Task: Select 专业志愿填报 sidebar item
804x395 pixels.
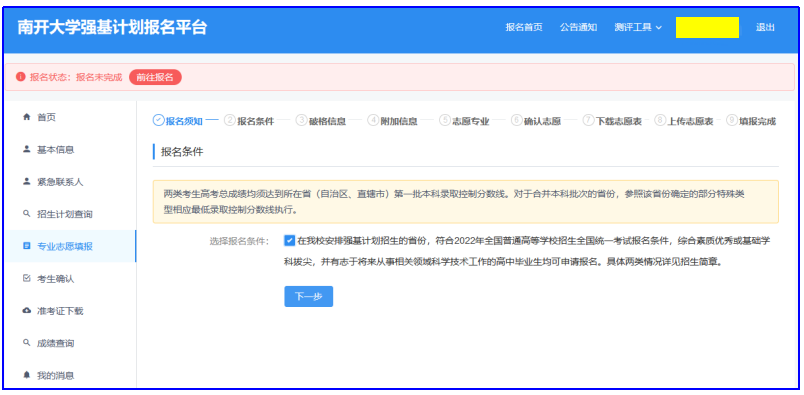Action: pyautogui.click(x=70, y=246)
